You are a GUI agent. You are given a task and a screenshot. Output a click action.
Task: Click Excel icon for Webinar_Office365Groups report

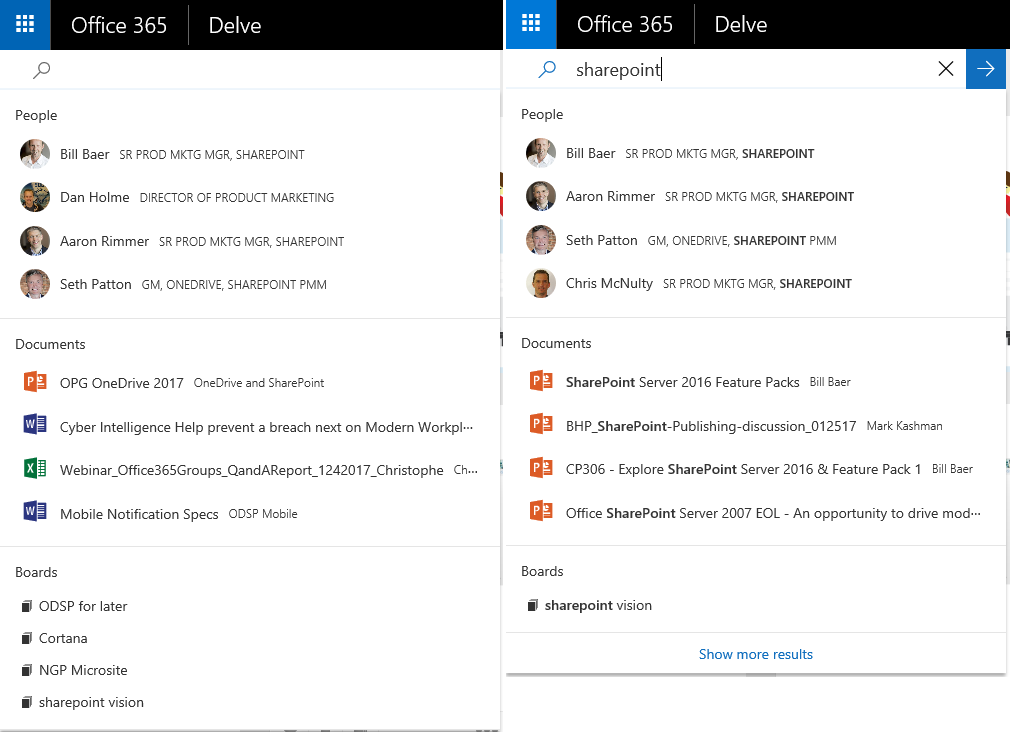pos(35,468)
